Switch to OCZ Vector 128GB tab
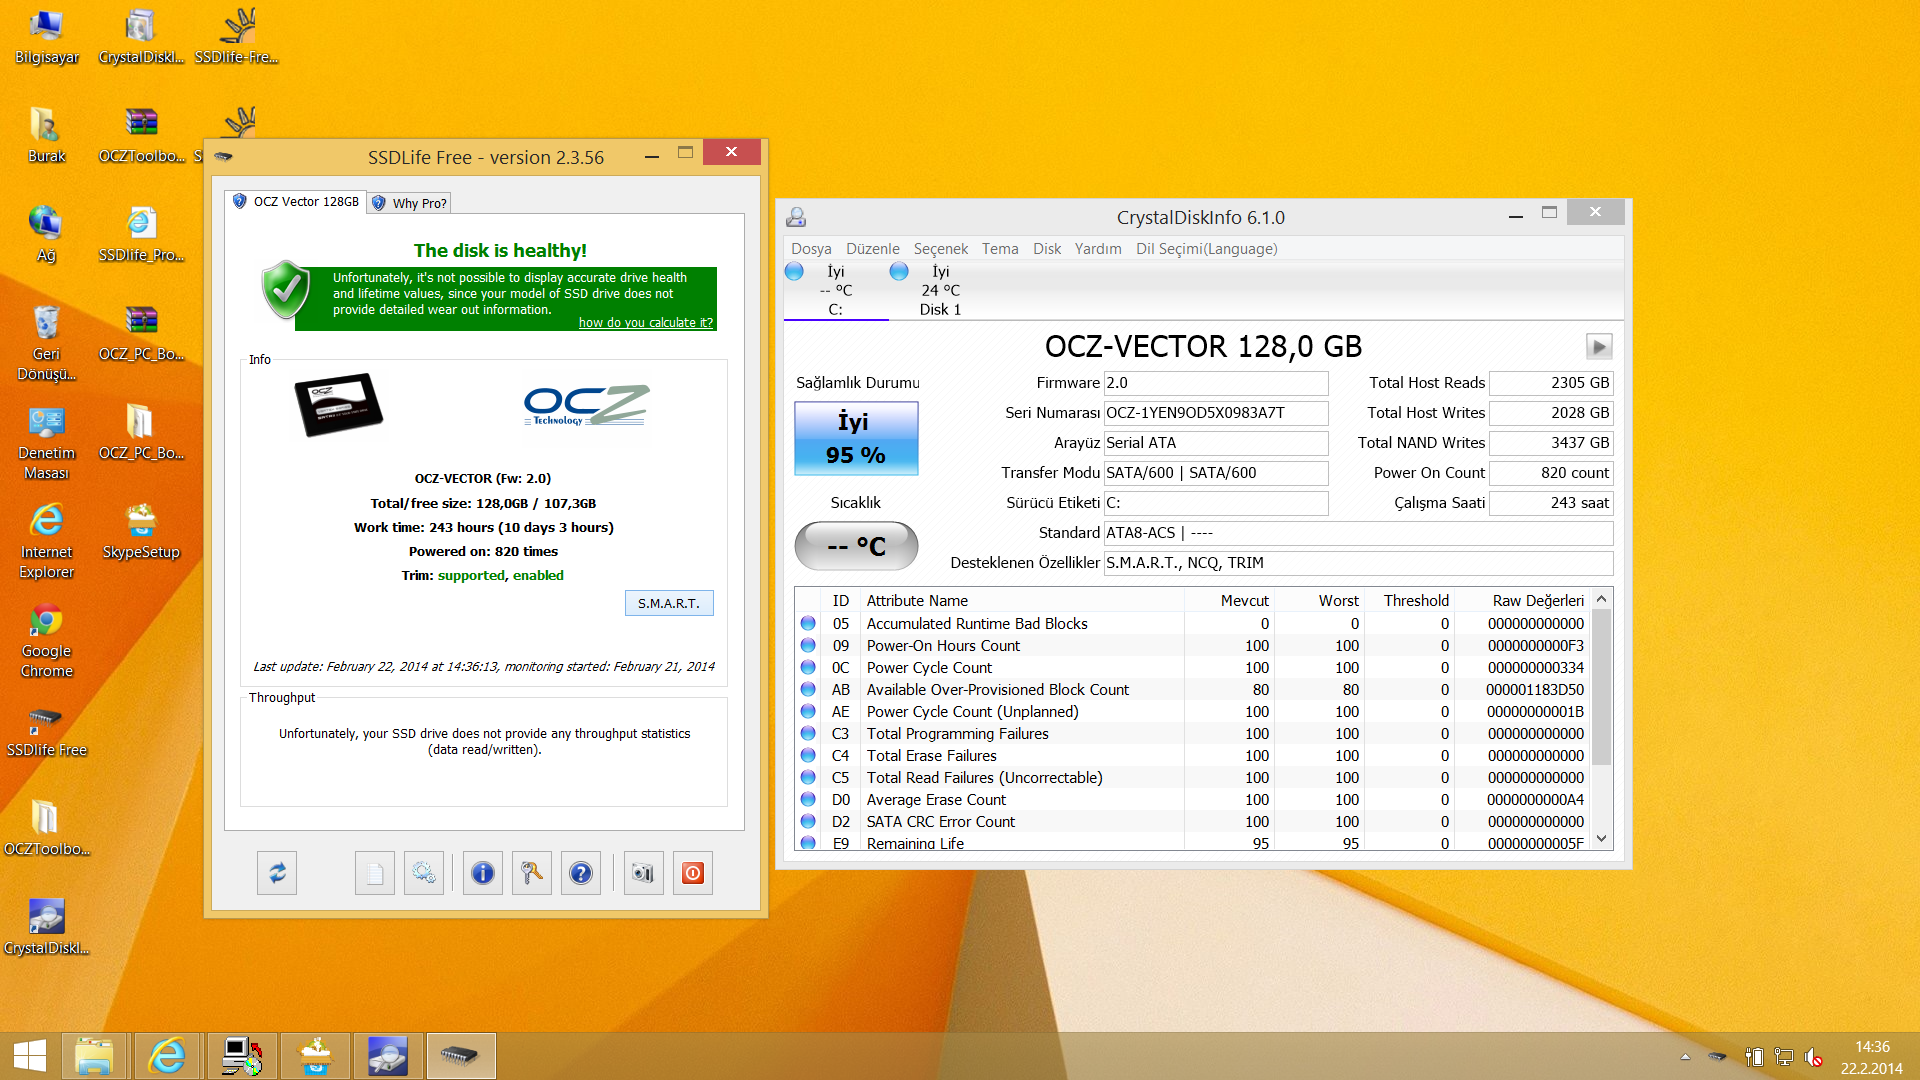Viewport: 1920px width, 1080px height. (296, 202)
